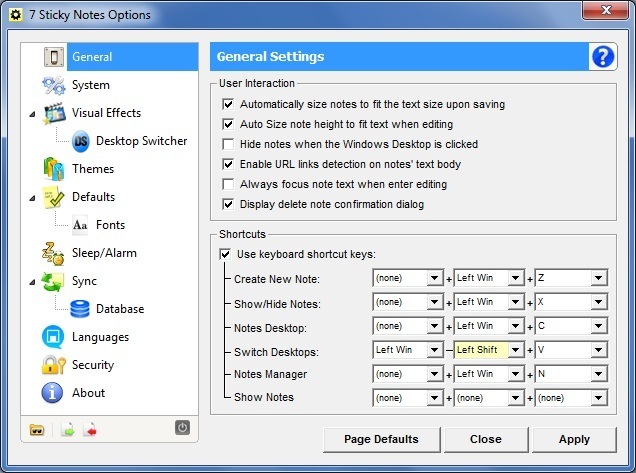Open Show Notes last (none) key dropdown
636x473 pixels.
[x=571, y=398]
